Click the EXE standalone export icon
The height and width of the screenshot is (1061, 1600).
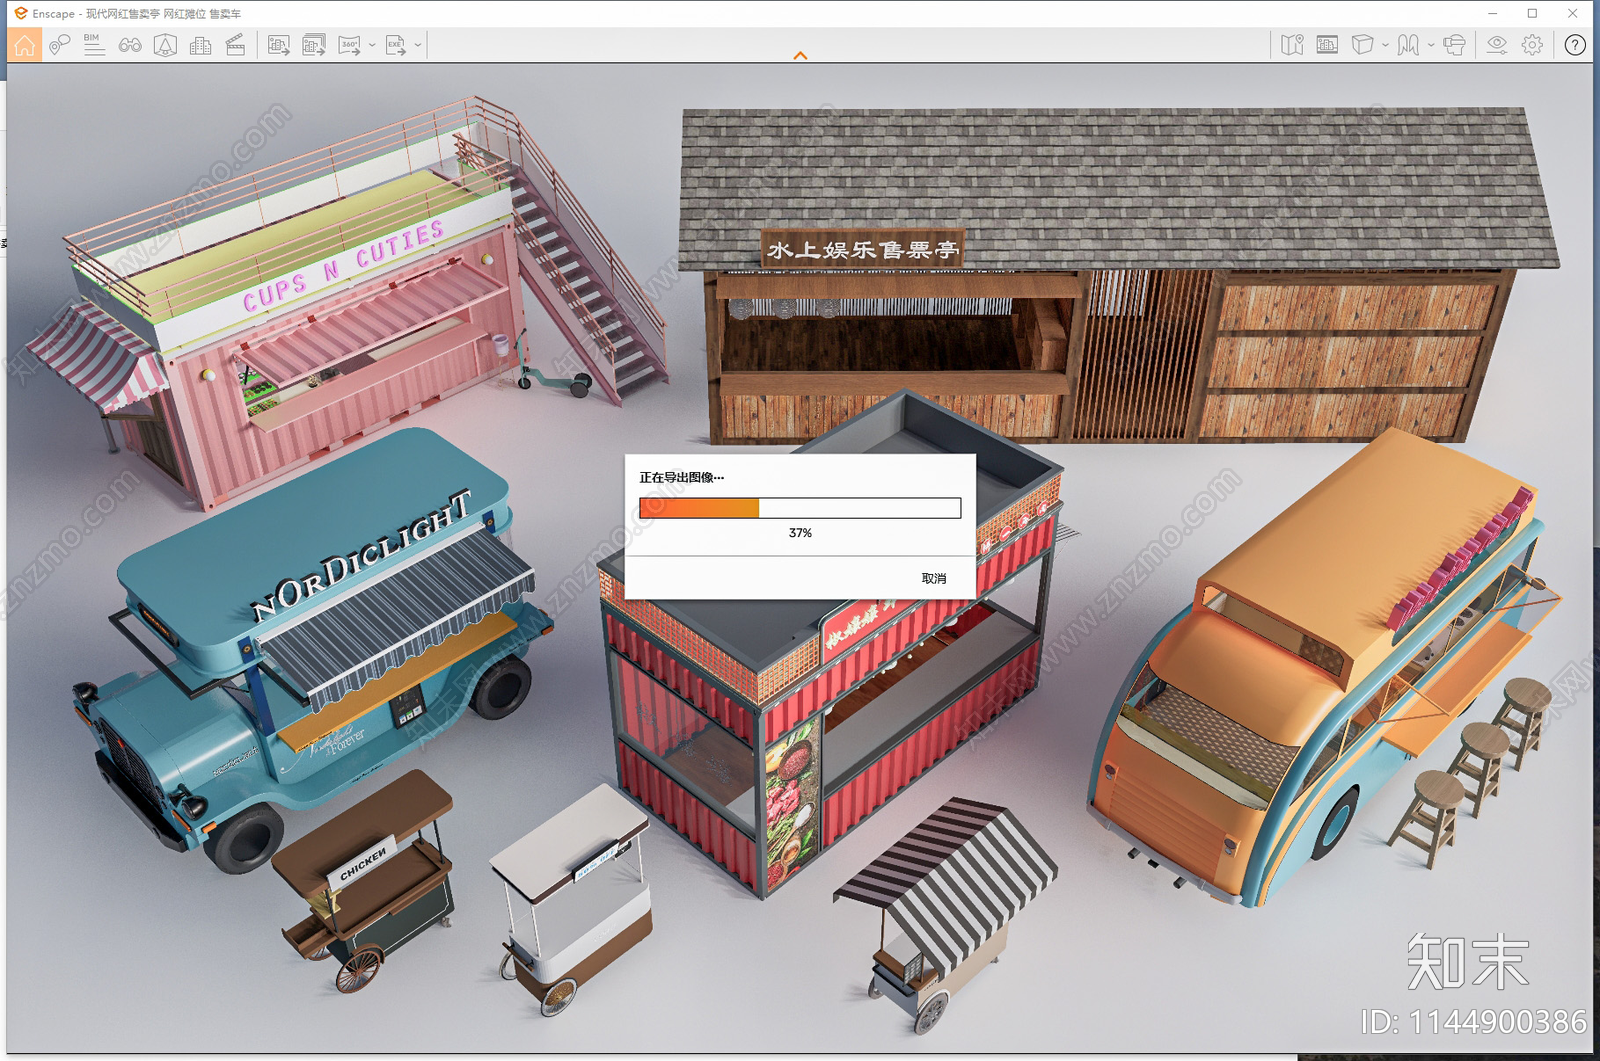pyautogui.click(x=396, y=45)
